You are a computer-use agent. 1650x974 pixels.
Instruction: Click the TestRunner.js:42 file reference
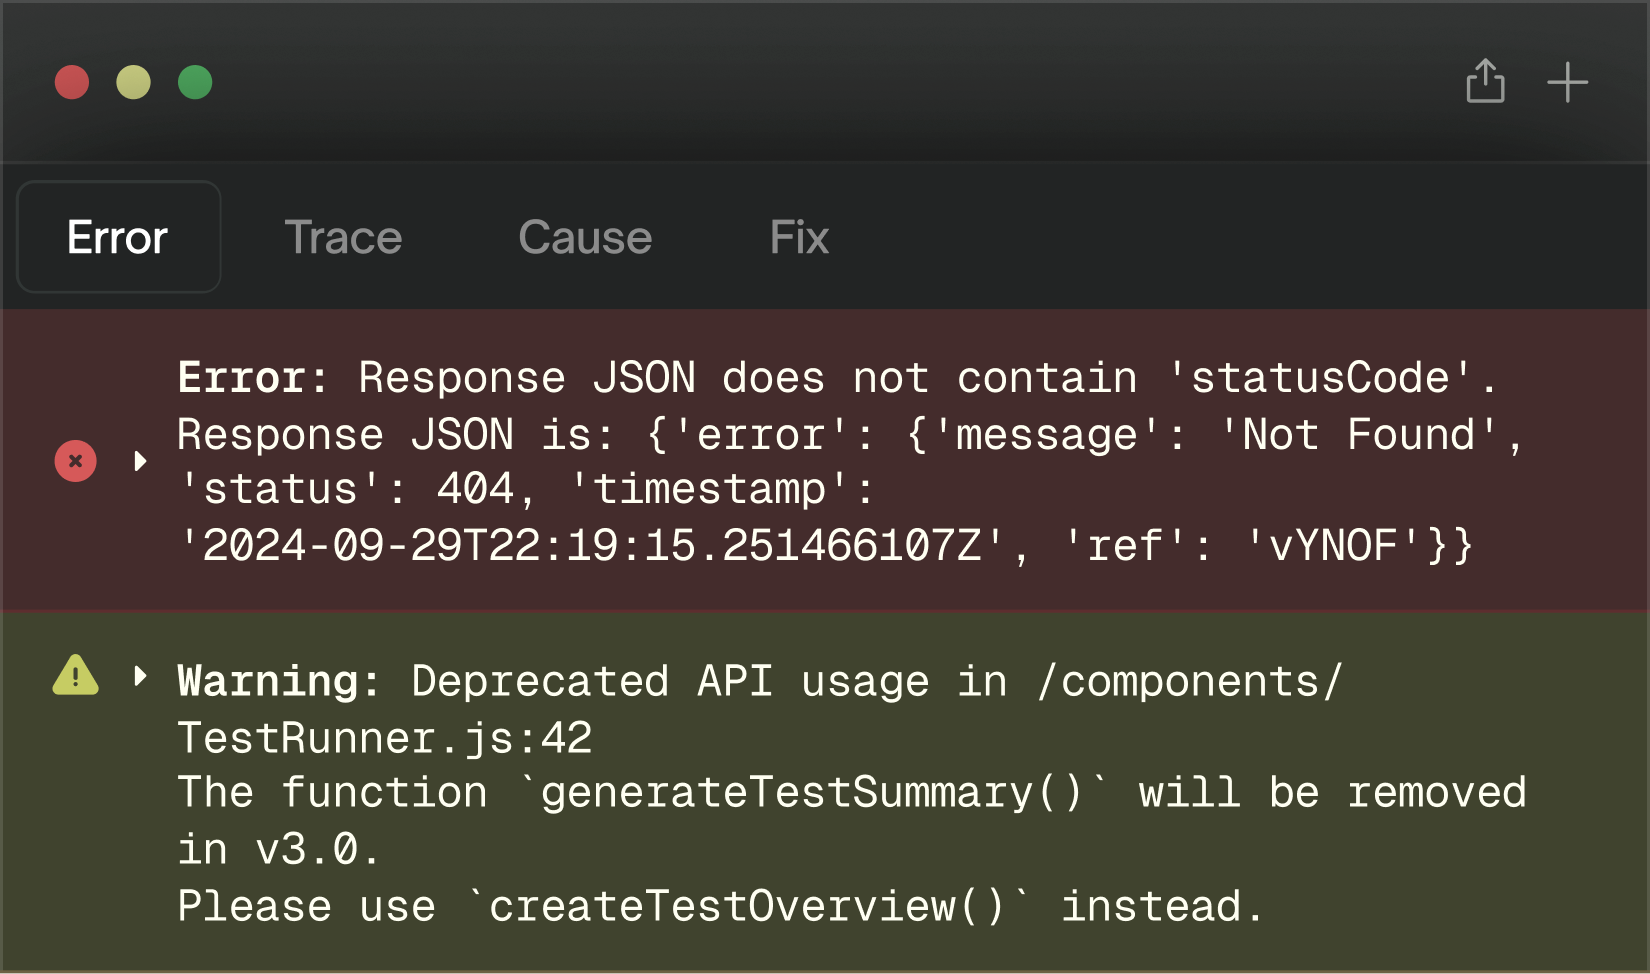[385, 738]
